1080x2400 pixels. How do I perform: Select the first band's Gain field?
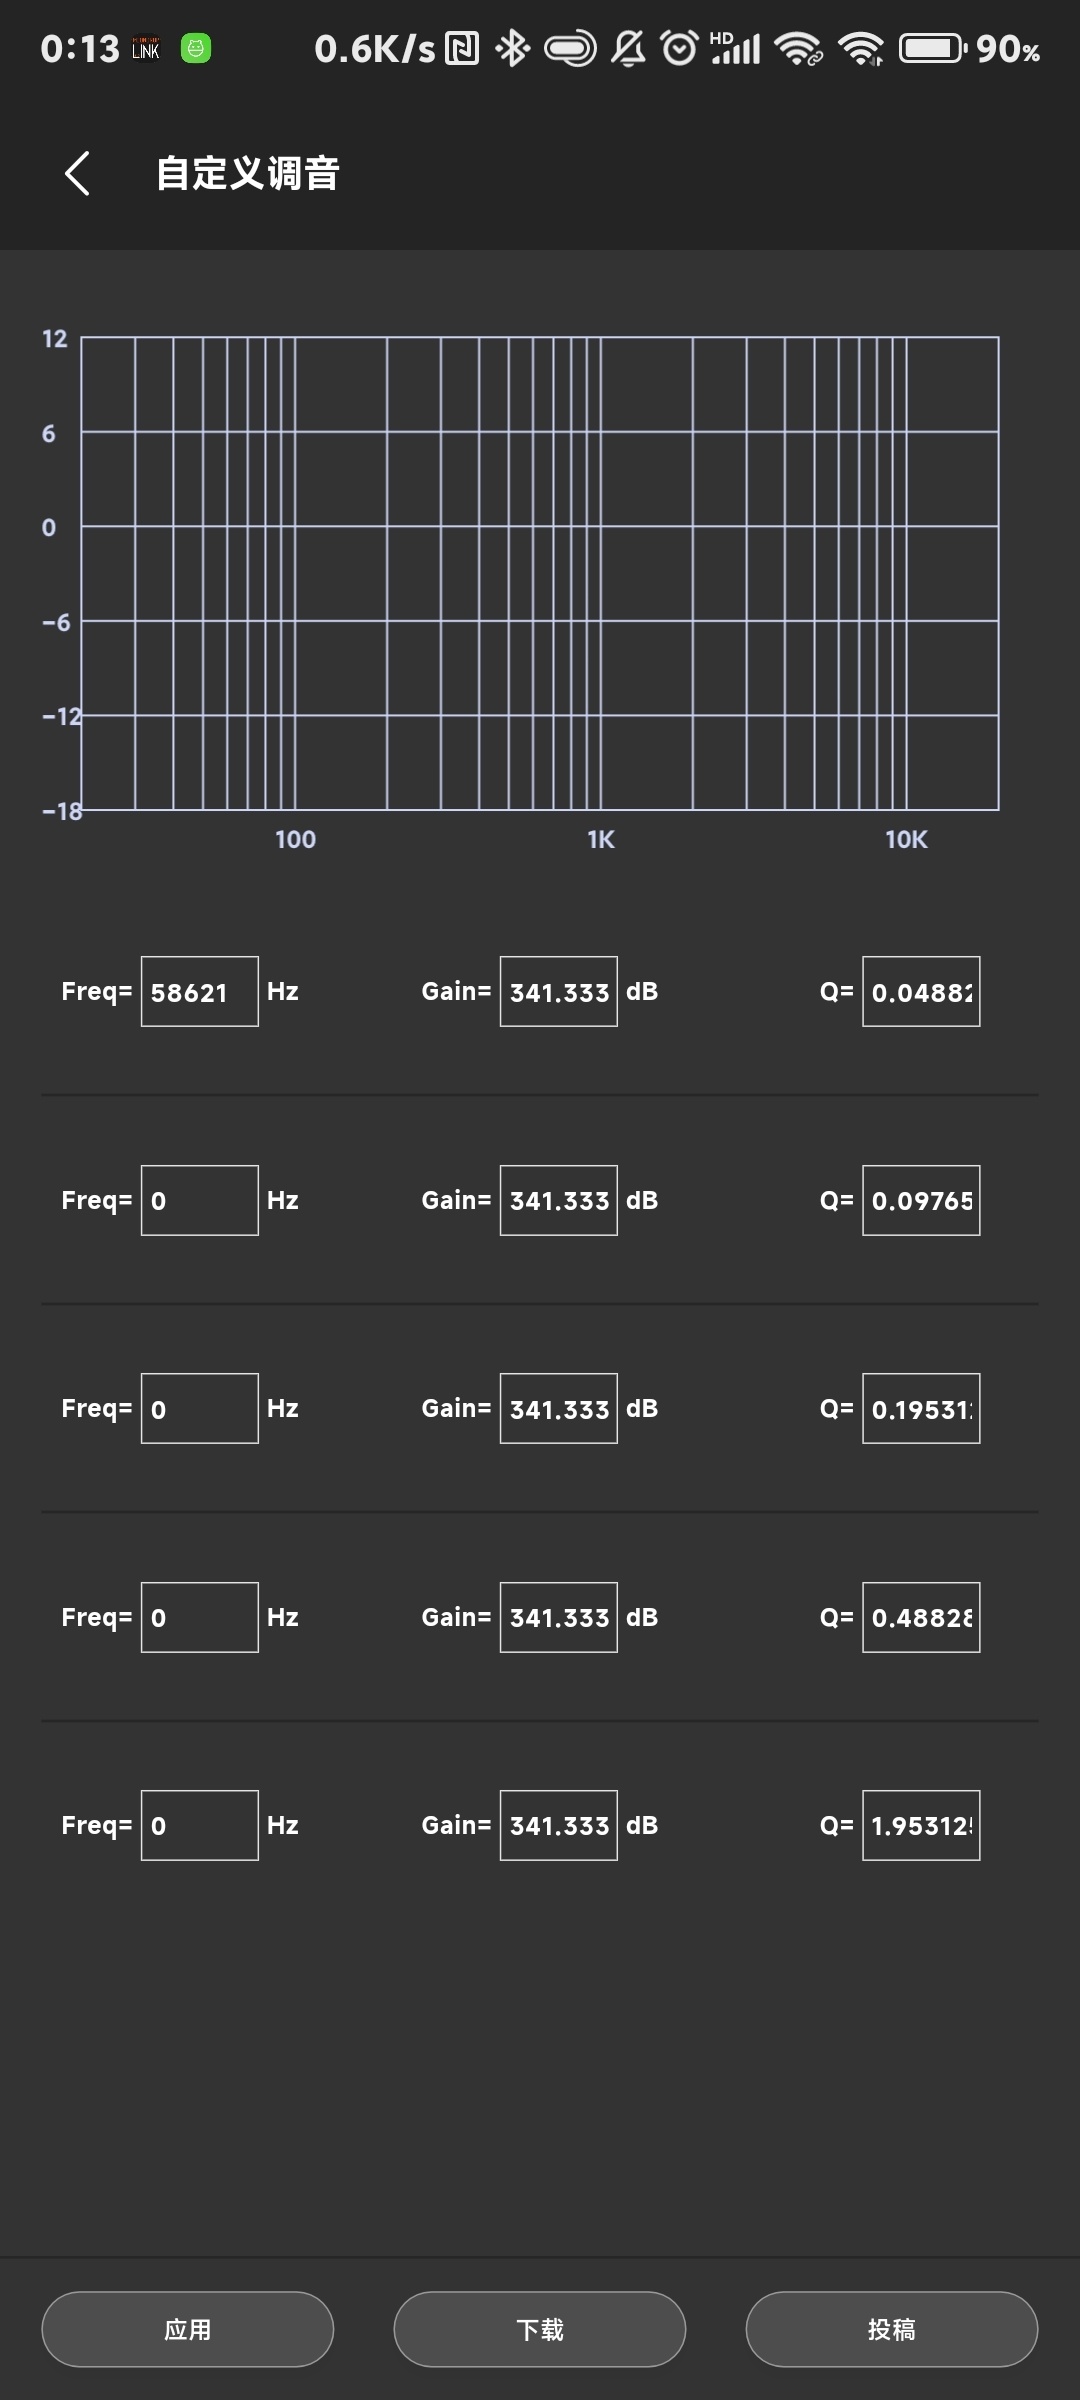tap(558, 992)
